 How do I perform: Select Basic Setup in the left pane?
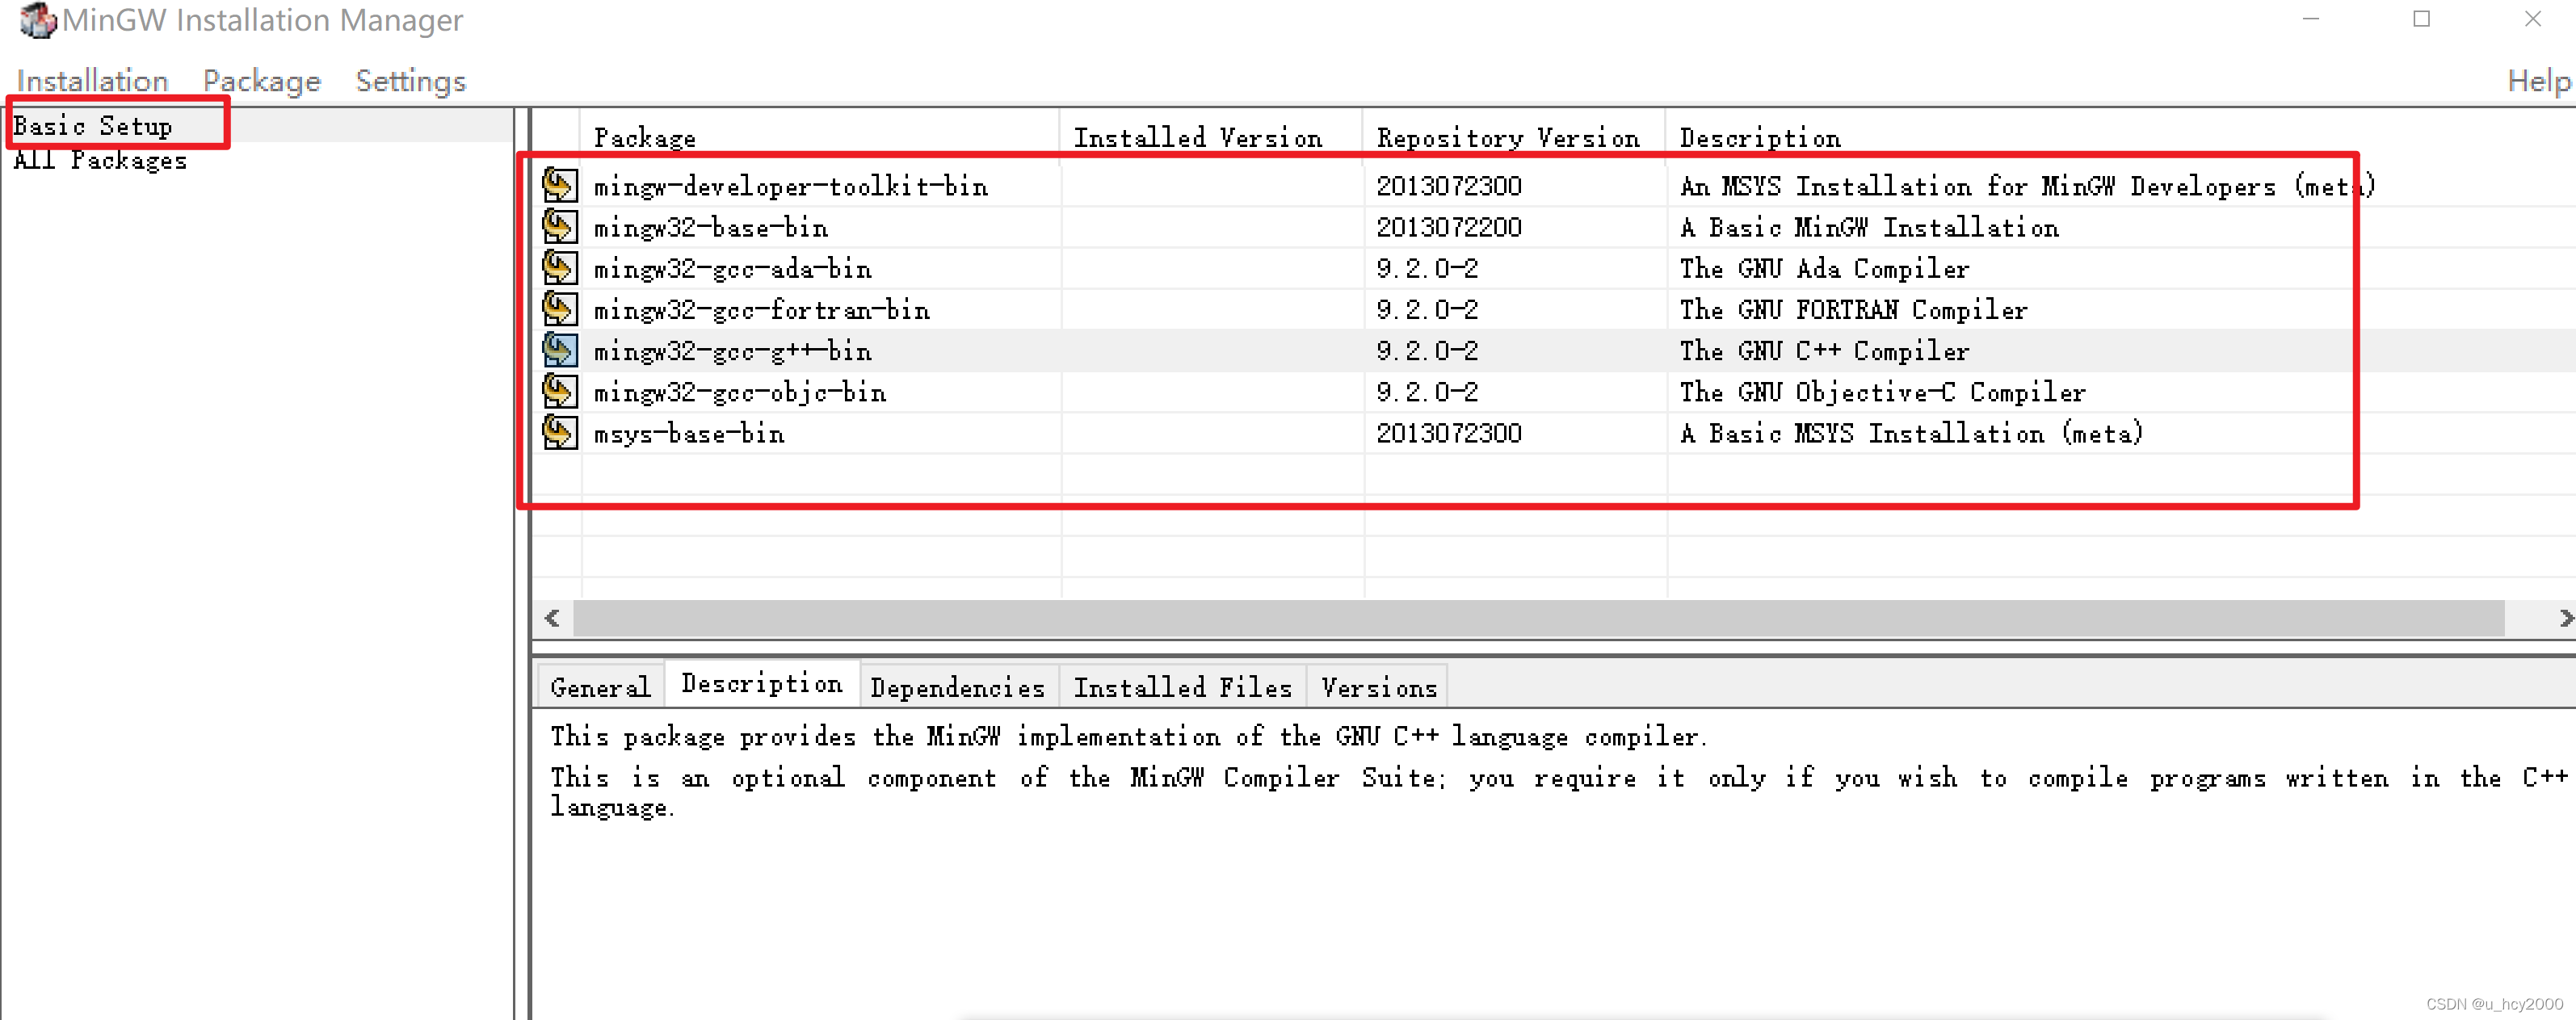(x=93, y=126)
